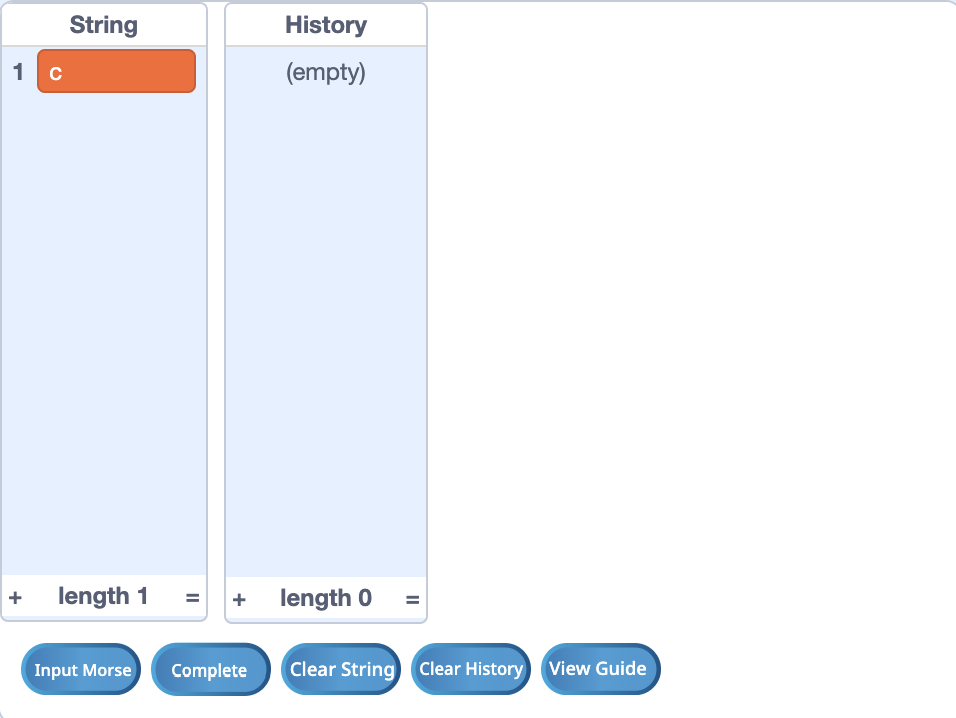
Task: Select row number 1 in String list
Action: [x=18, y=72]
